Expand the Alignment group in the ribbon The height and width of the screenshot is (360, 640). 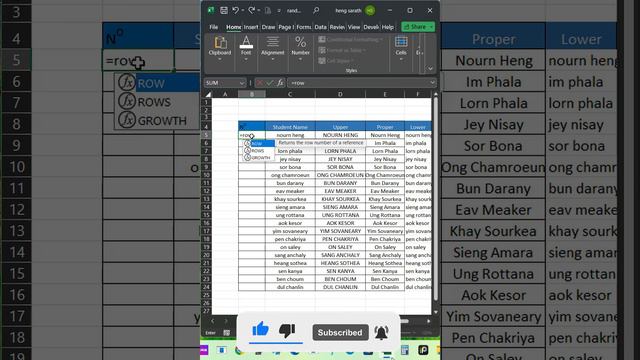tap(272, 59)
